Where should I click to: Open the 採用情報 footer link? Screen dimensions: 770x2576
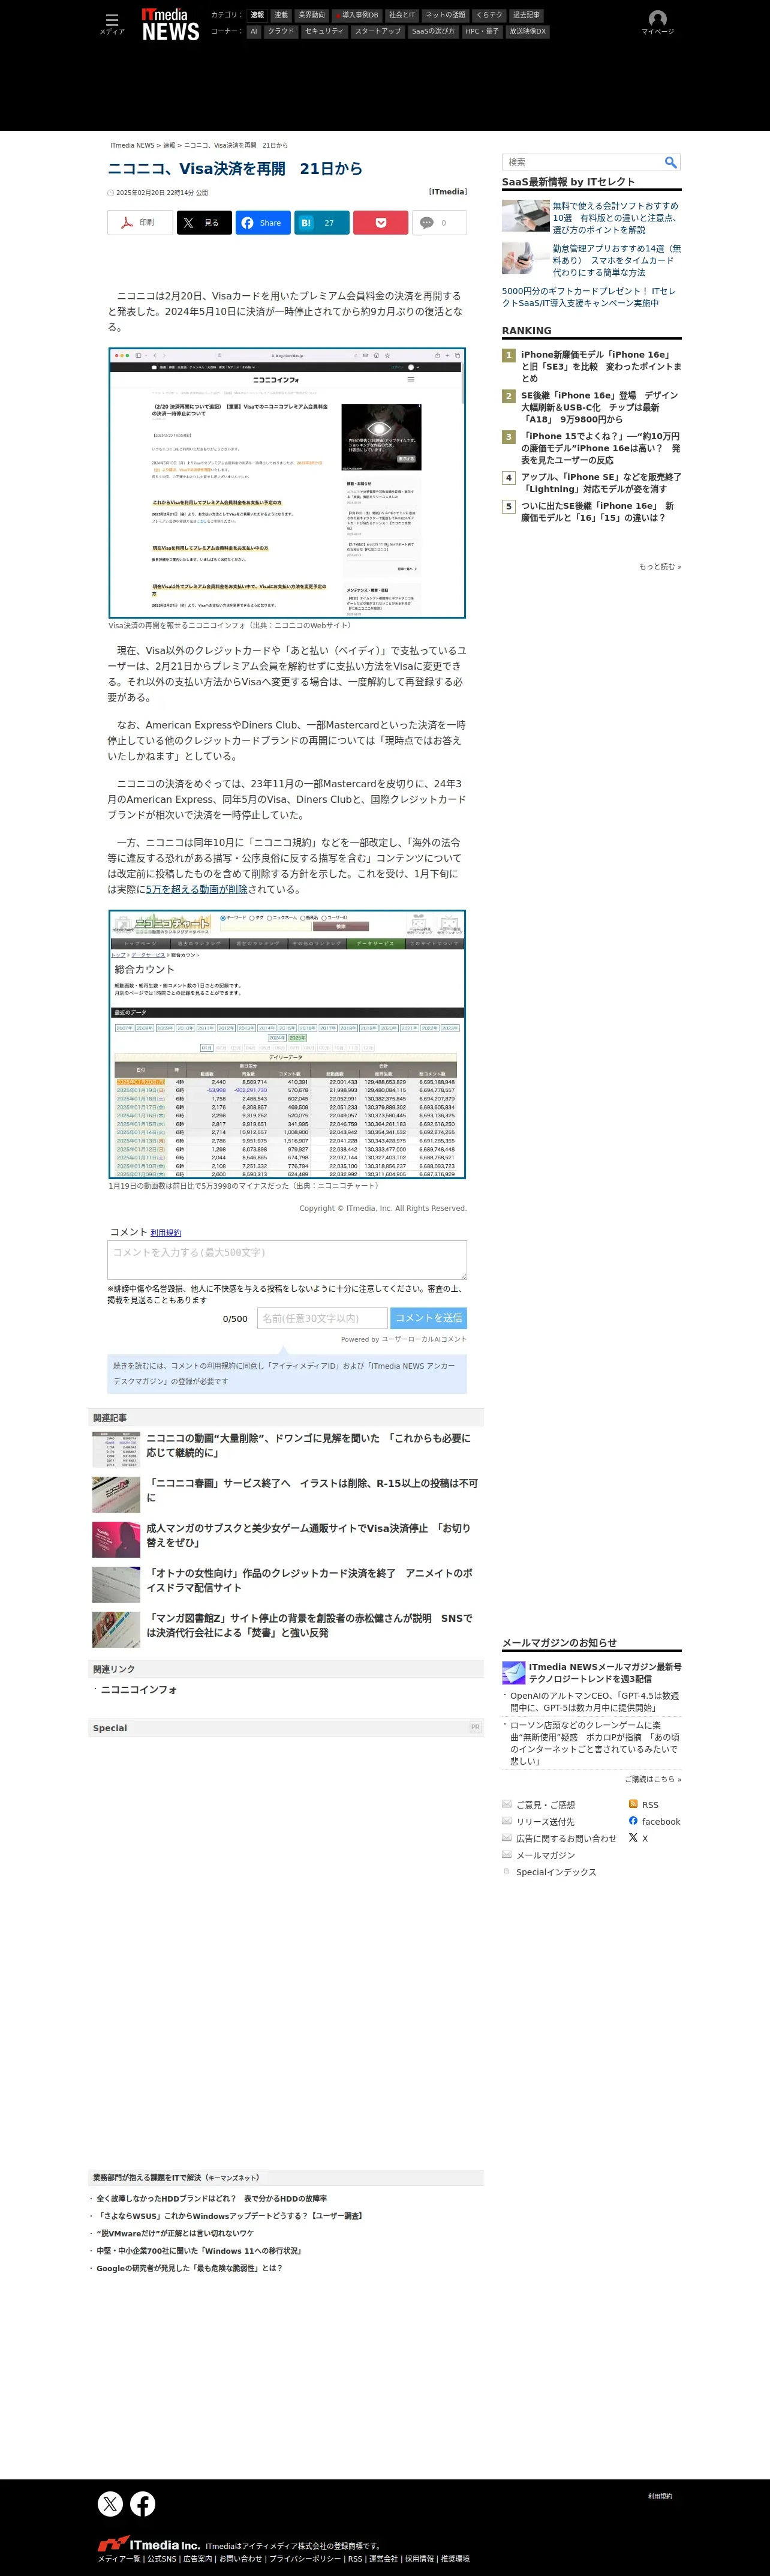pos(420,2559)
